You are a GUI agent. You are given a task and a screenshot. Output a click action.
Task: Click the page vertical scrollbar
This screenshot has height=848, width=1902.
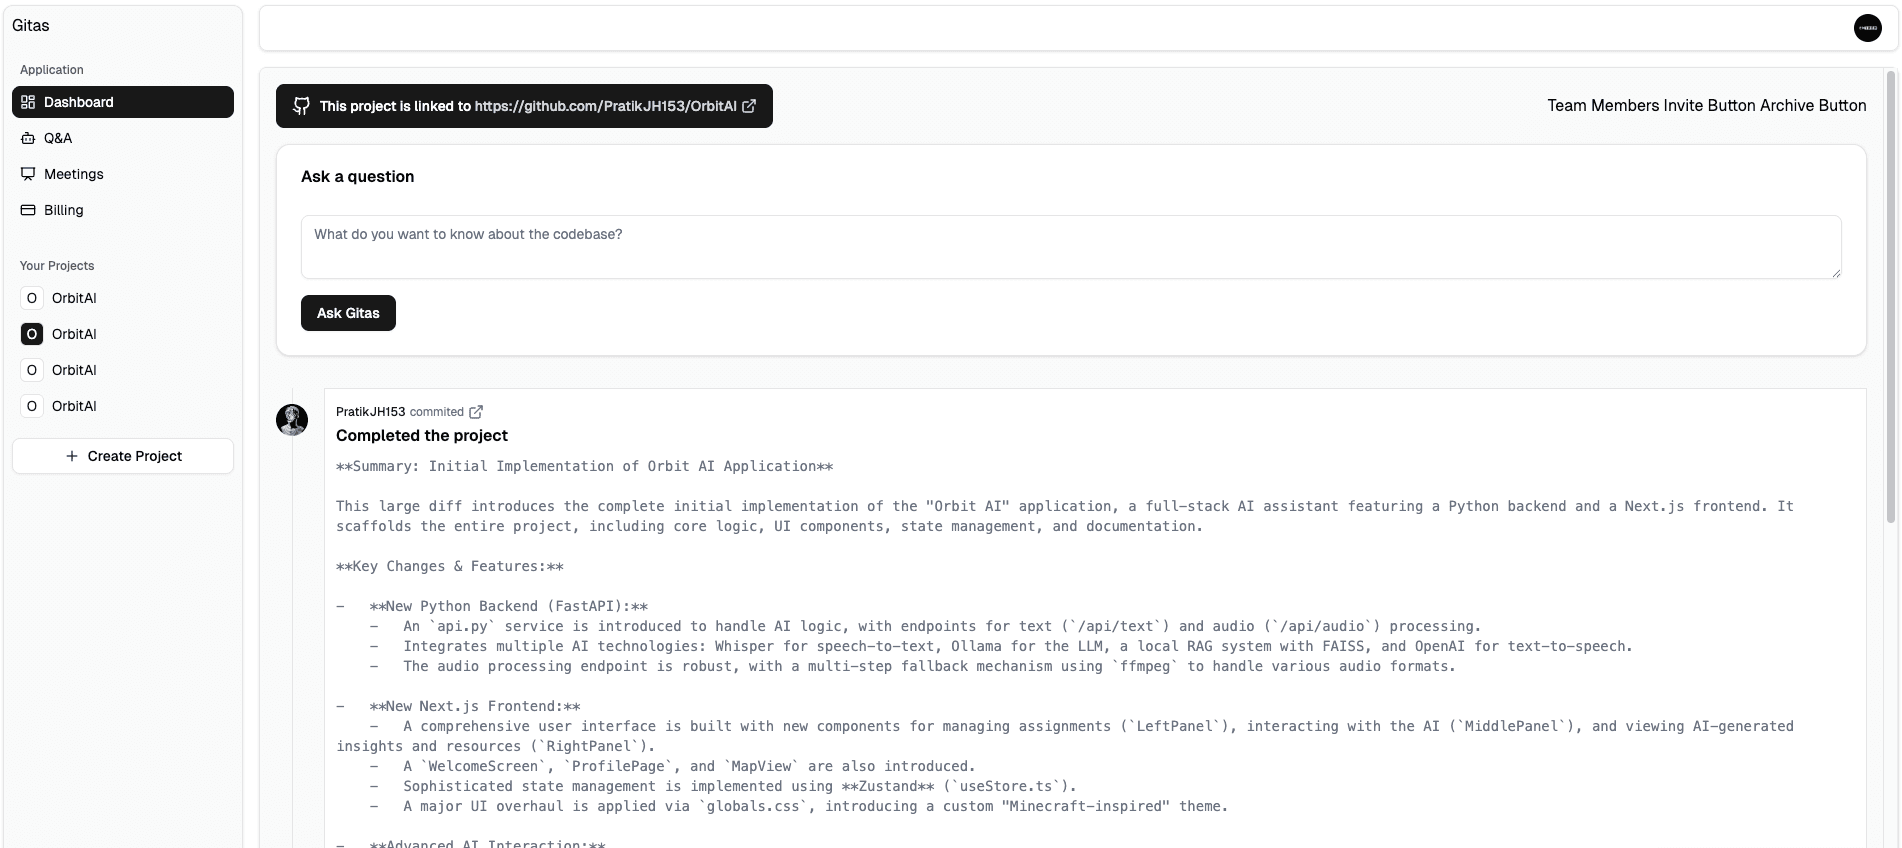(1890, 300)
